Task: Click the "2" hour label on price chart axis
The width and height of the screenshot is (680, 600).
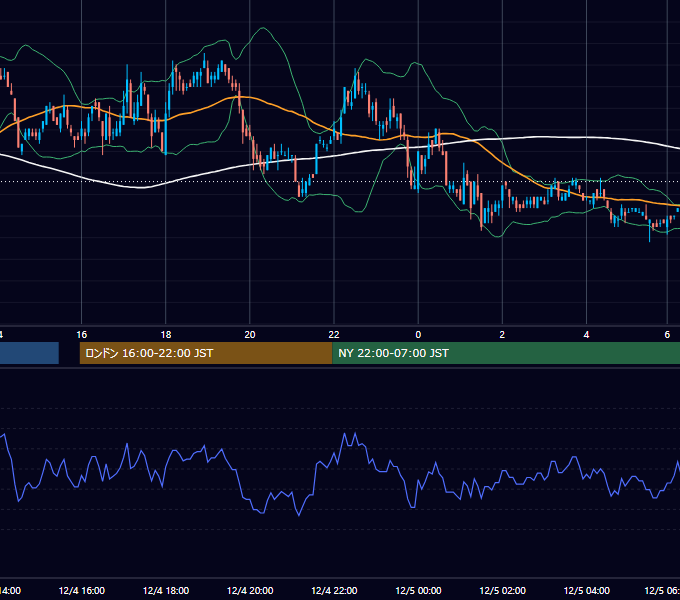Action: (x=502, y=335)
